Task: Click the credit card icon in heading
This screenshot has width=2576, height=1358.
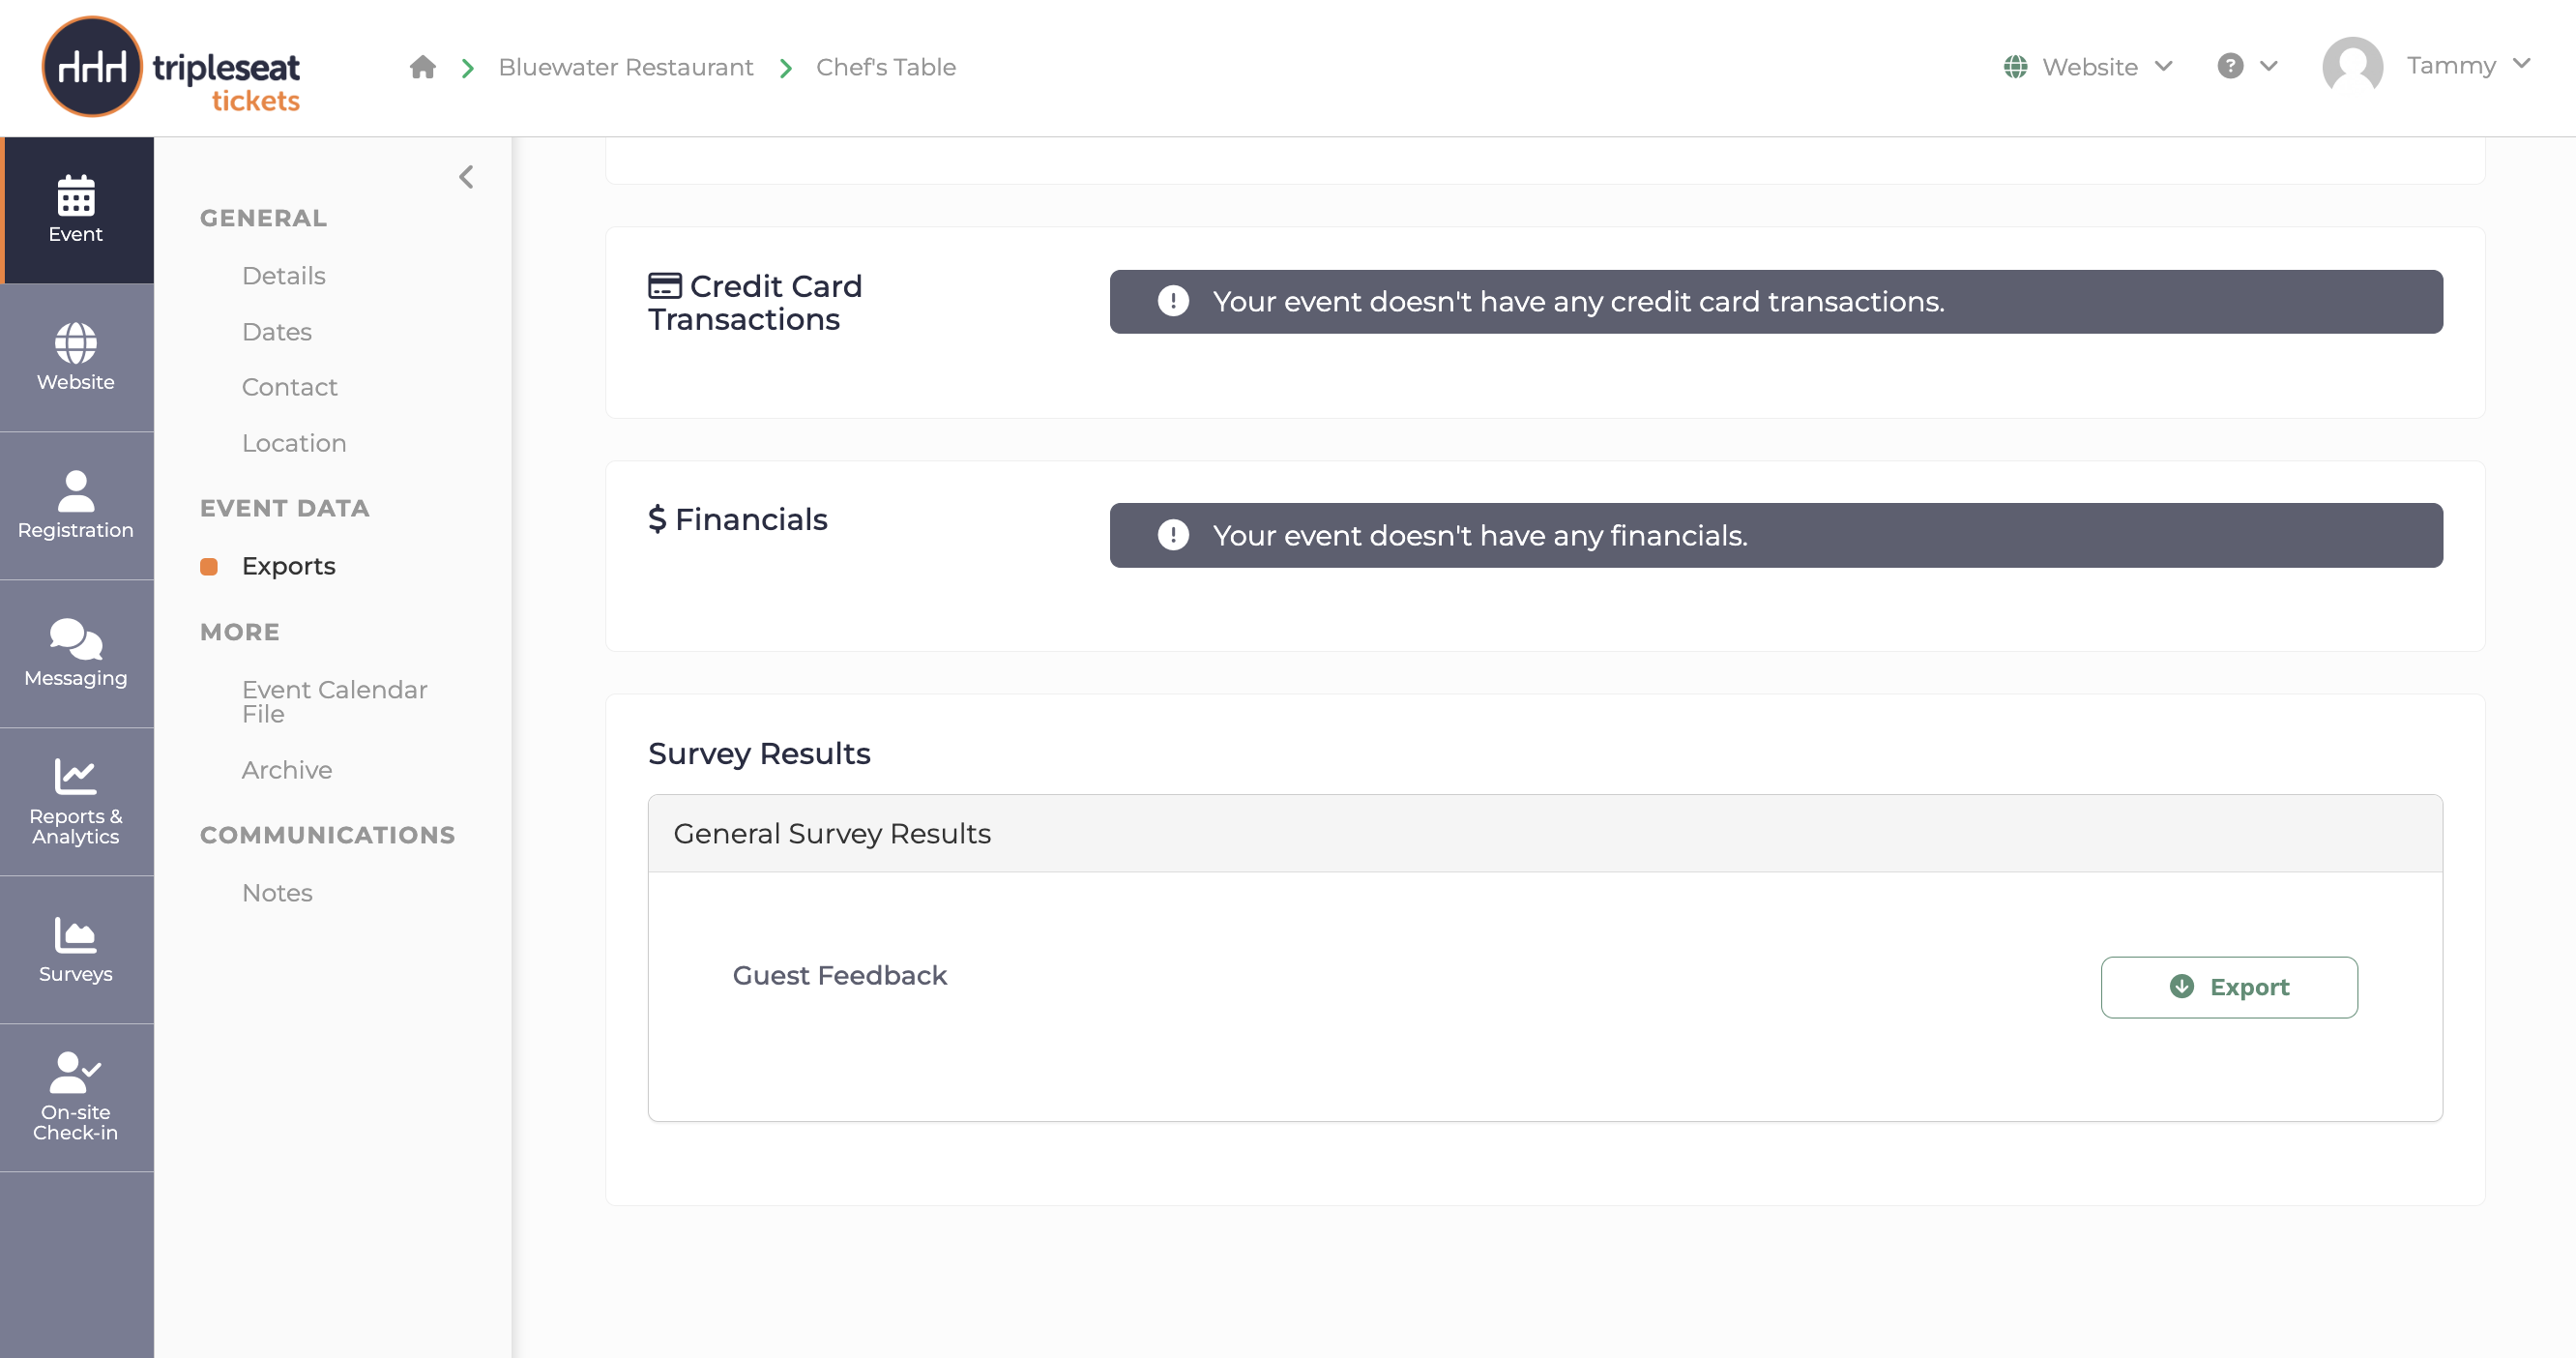Action: point(665,286)
